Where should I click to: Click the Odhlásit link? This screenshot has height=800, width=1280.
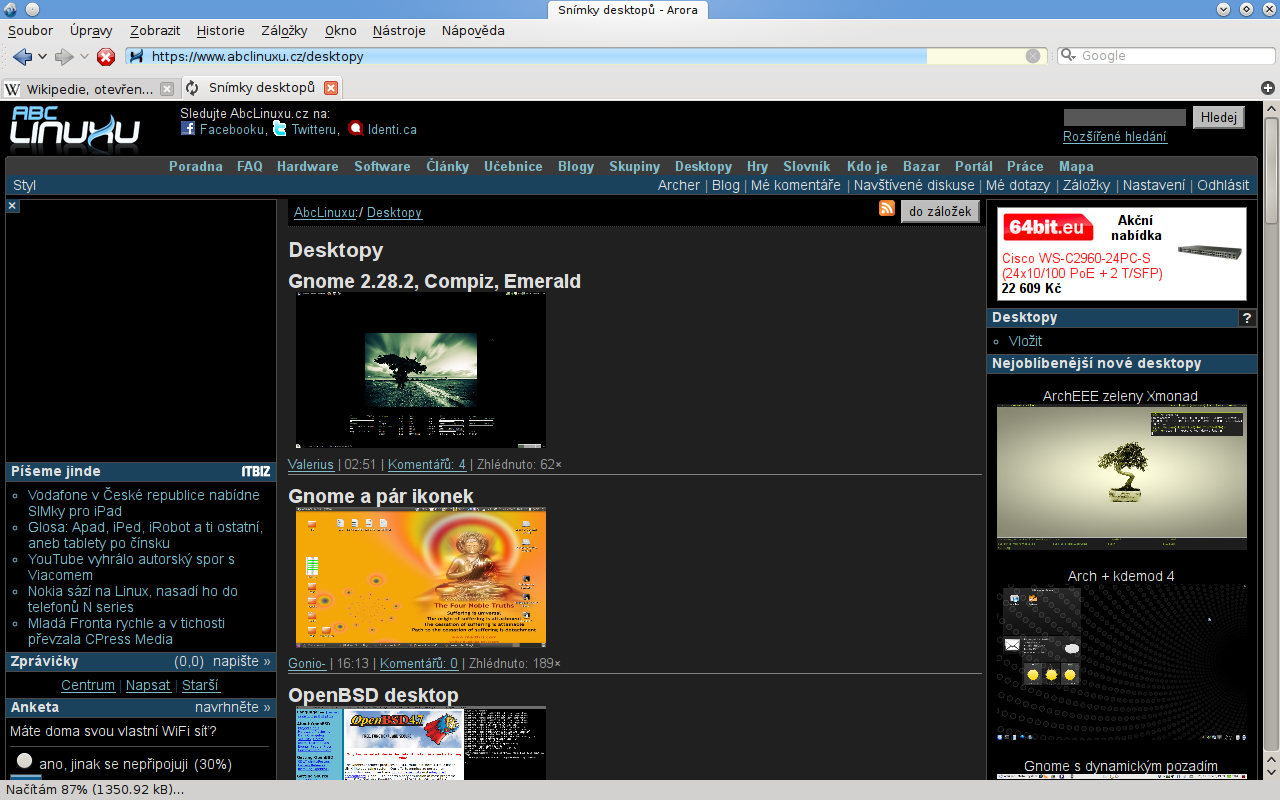click(1223, 185)
